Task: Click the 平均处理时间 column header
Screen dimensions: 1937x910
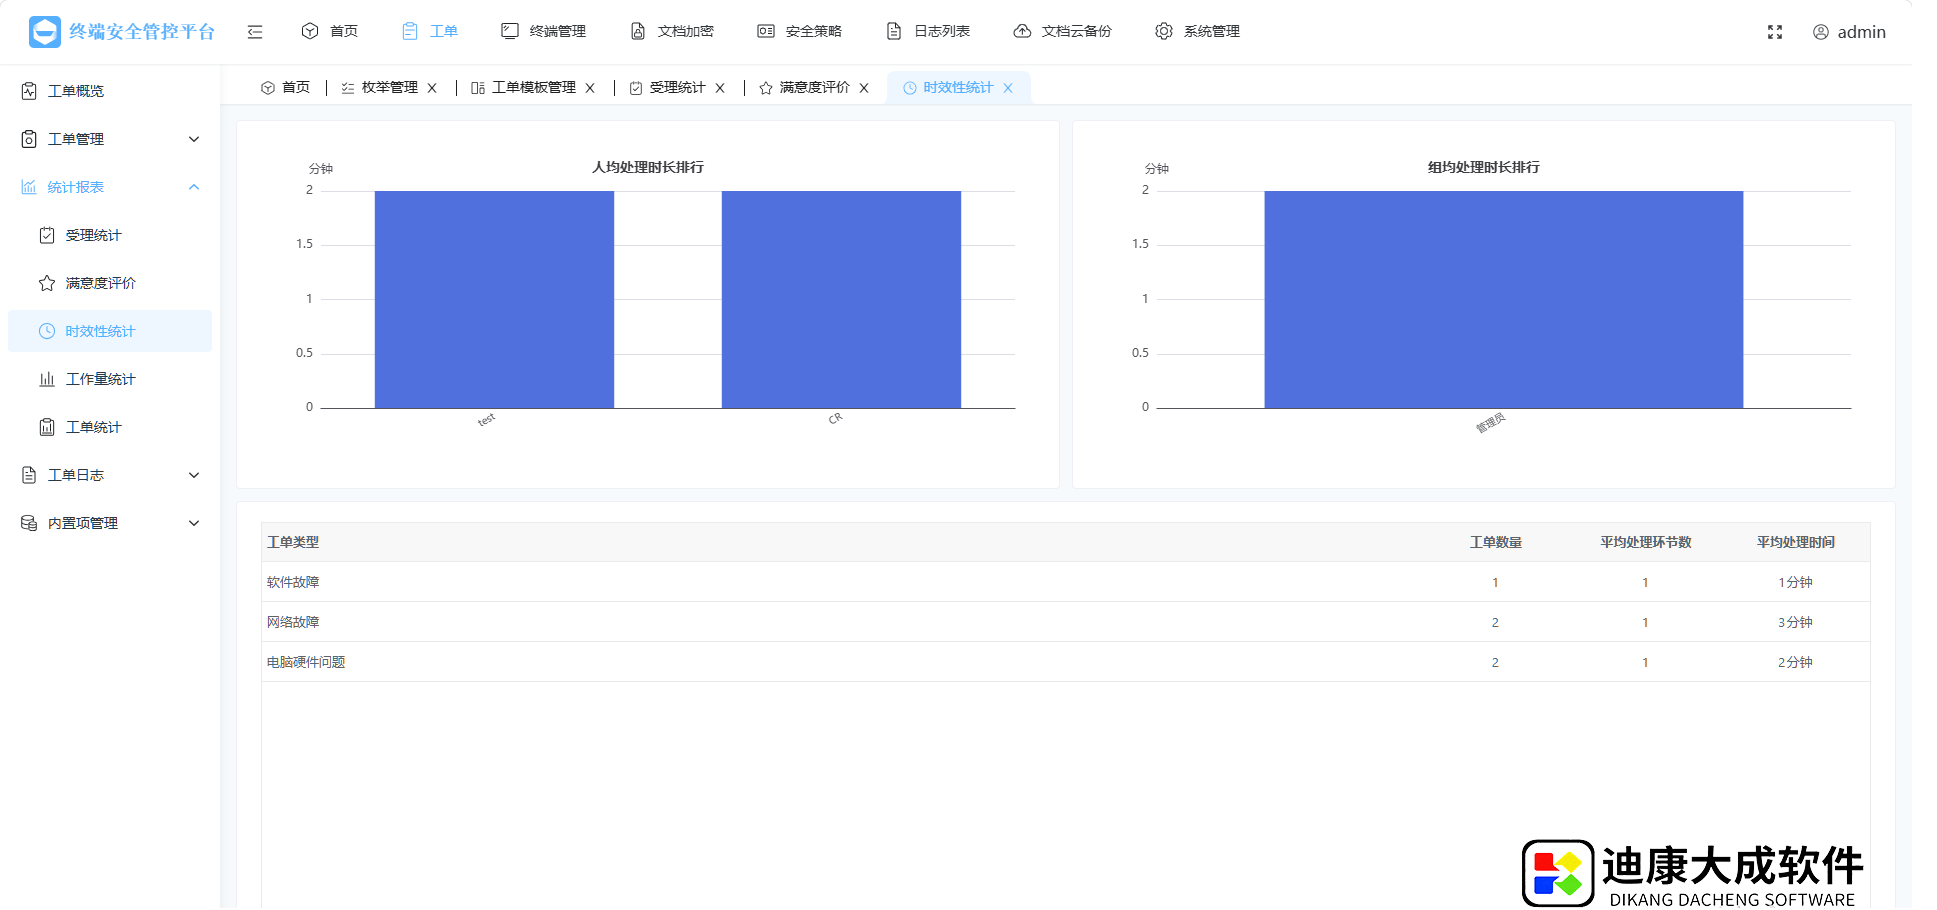Action: (x=1795, y=542)
